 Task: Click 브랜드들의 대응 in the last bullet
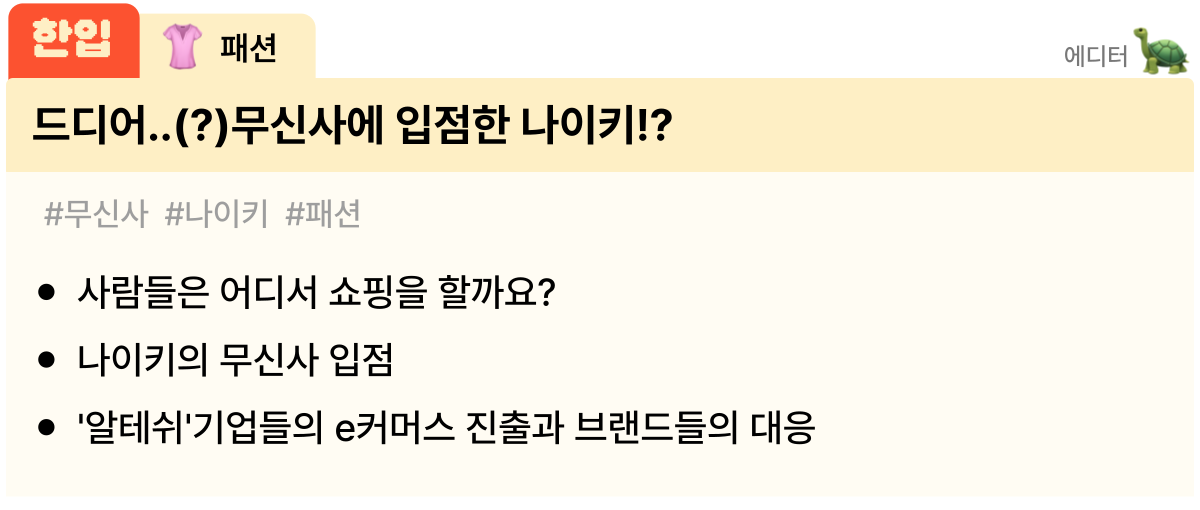click(696, 428)
